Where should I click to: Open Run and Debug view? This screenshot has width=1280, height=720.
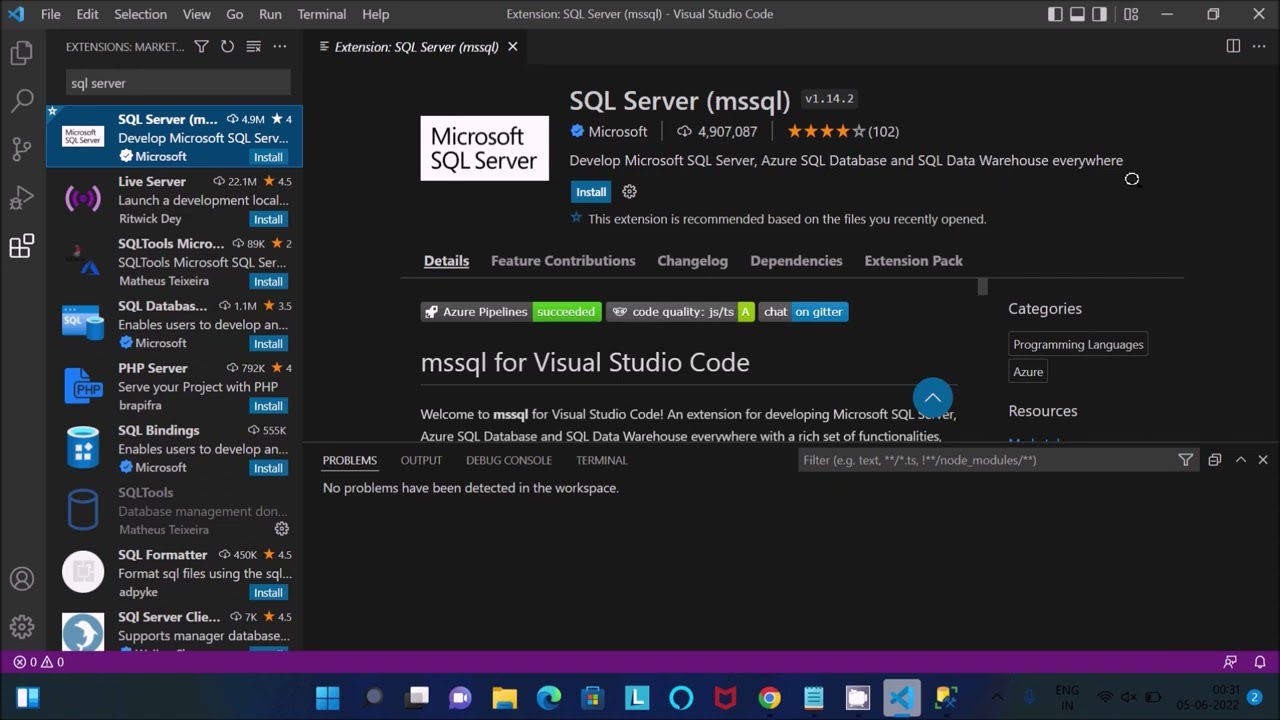(22, 197)
